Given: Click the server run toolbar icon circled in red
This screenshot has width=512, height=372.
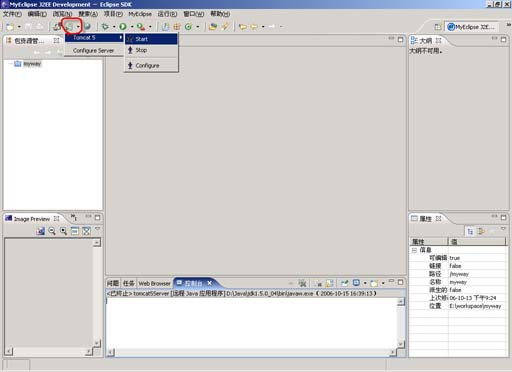Looking at the screenshot, I should click(69, 26).
